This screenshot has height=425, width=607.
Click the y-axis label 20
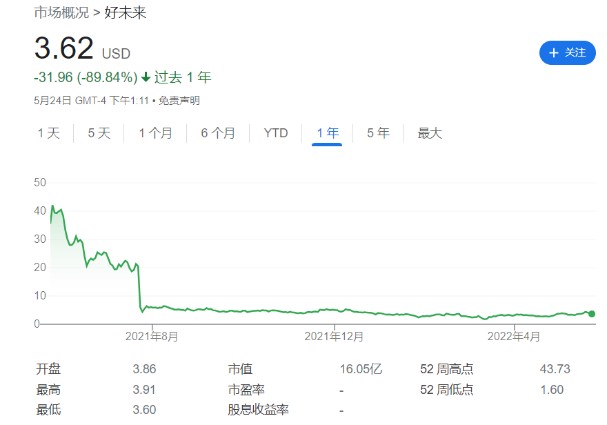pos(40,267)
